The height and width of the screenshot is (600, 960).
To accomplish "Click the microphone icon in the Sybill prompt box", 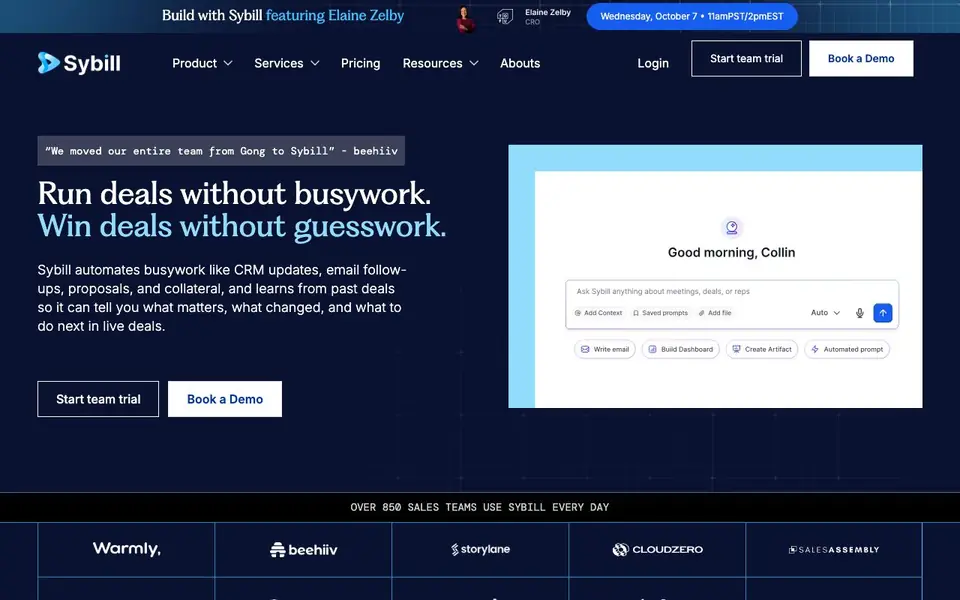I will pos(860,313).
